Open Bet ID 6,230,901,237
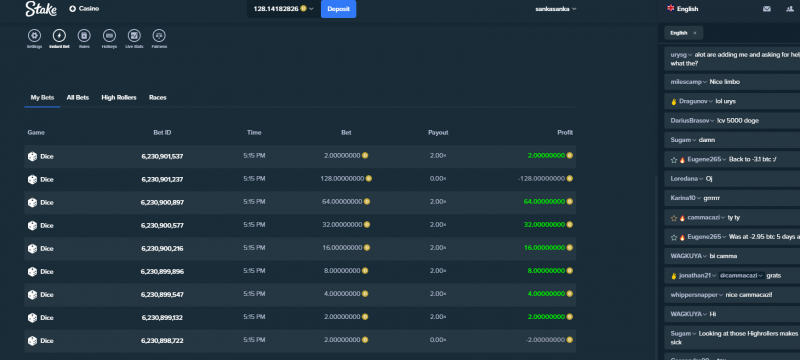 pos(162,179)
